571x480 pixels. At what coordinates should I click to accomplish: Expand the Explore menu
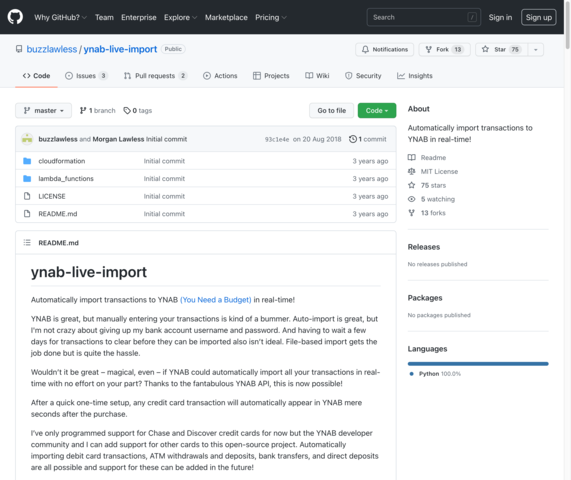pyautogui.click(x=180, y=17)
